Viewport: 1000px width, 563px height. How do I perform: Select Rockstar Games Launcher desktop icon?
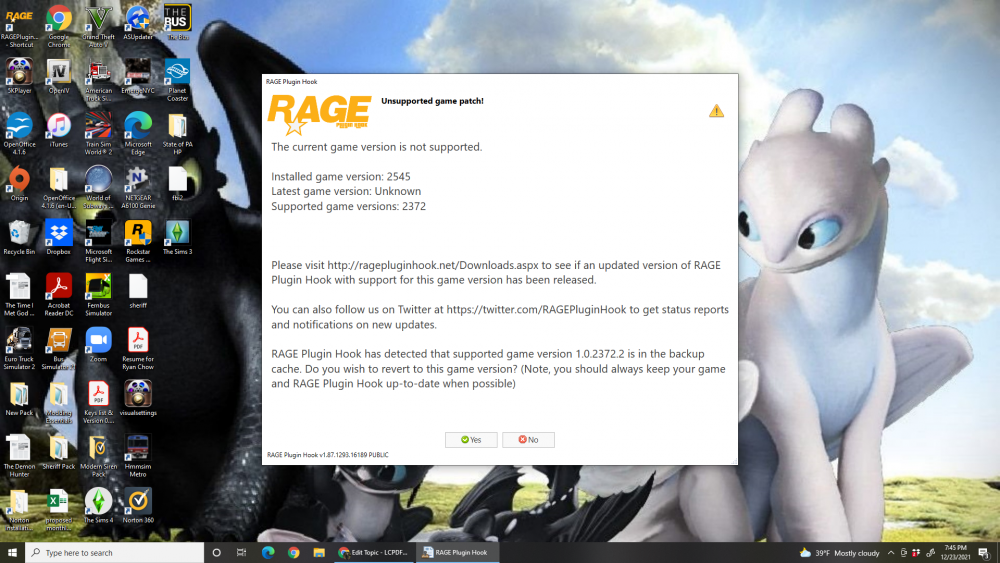tap(138, 241)
